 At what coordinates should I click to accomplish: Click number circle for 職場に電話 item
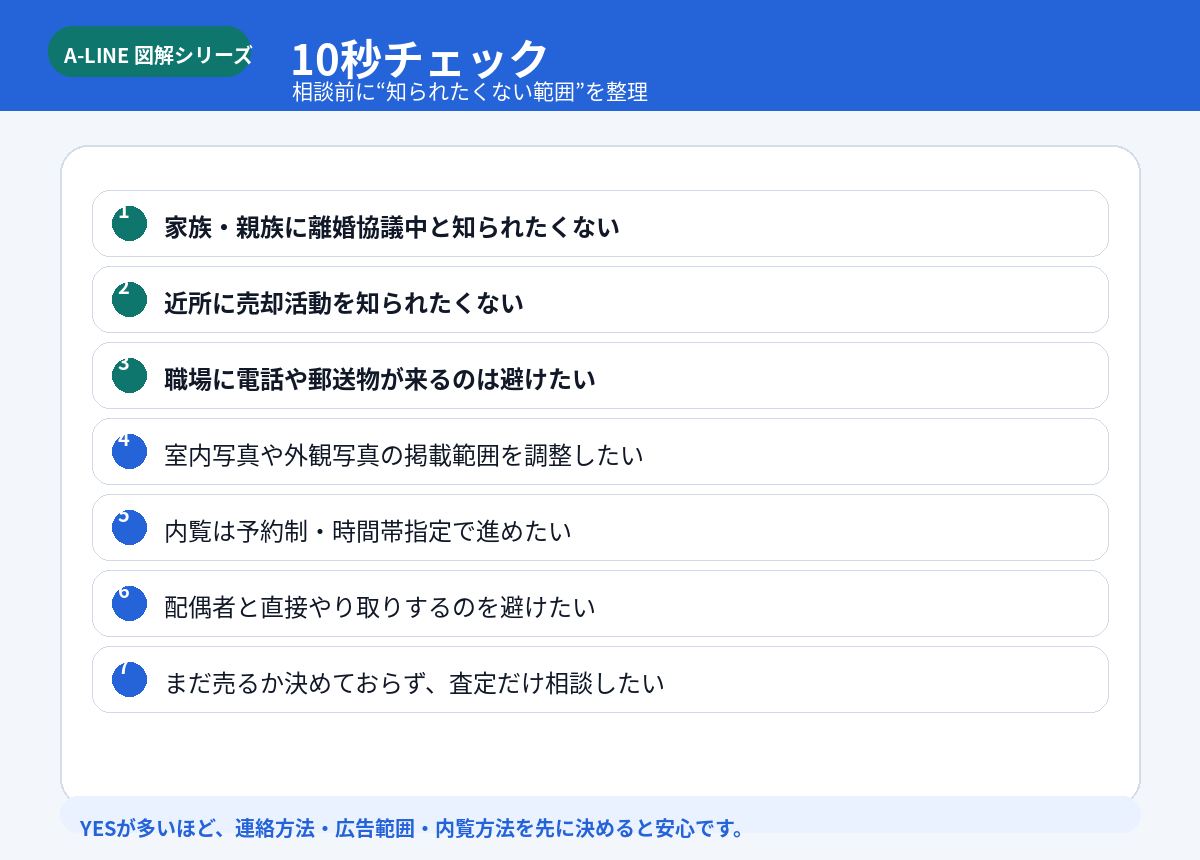point(129,376)
